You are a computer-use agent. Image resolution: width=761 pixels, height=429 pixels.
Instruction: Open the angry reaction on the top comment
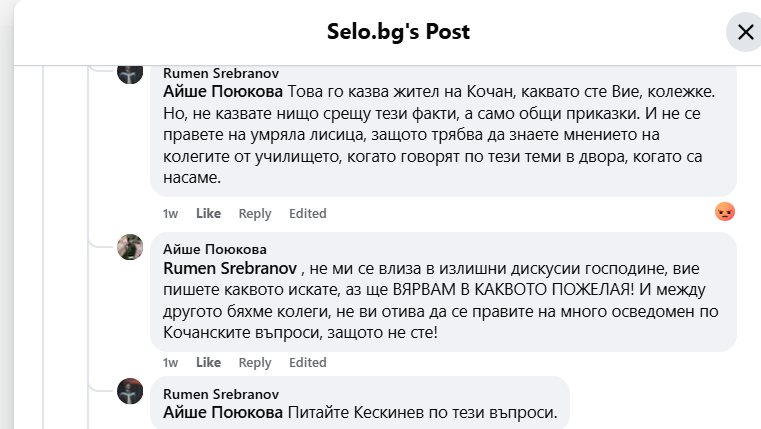click(725, 212)
